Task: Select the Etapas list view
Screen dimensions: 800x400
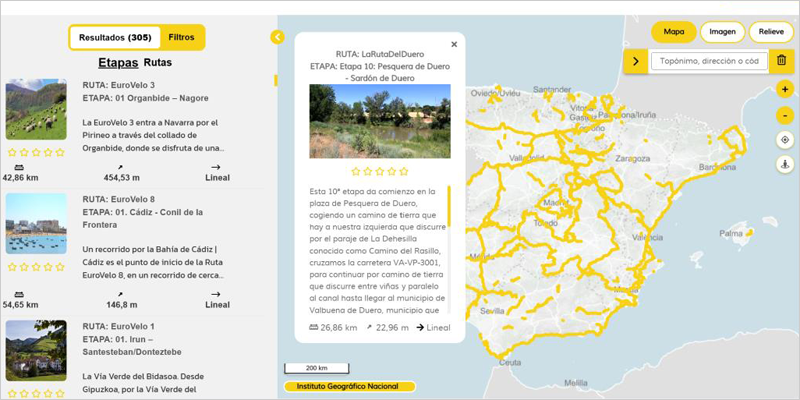Action: 118,63
